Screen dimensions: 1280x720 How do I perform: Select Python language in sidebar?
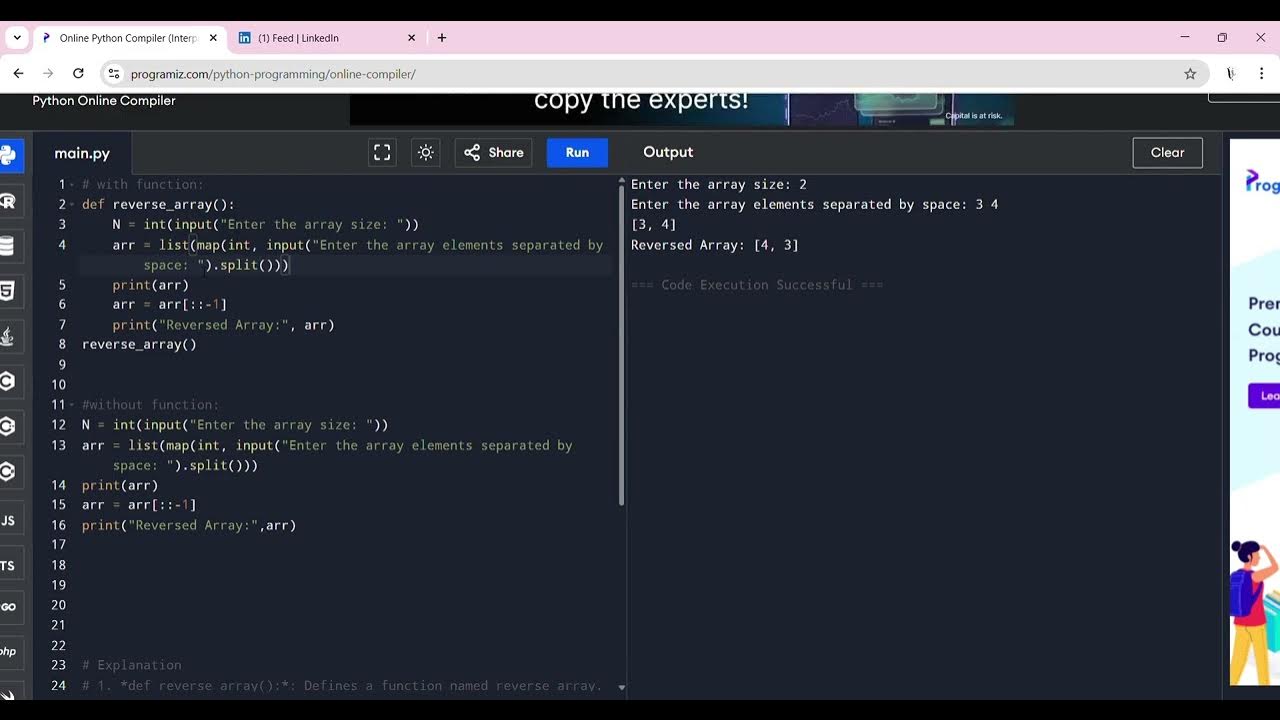pyautogui.click(x=7, y=155)
